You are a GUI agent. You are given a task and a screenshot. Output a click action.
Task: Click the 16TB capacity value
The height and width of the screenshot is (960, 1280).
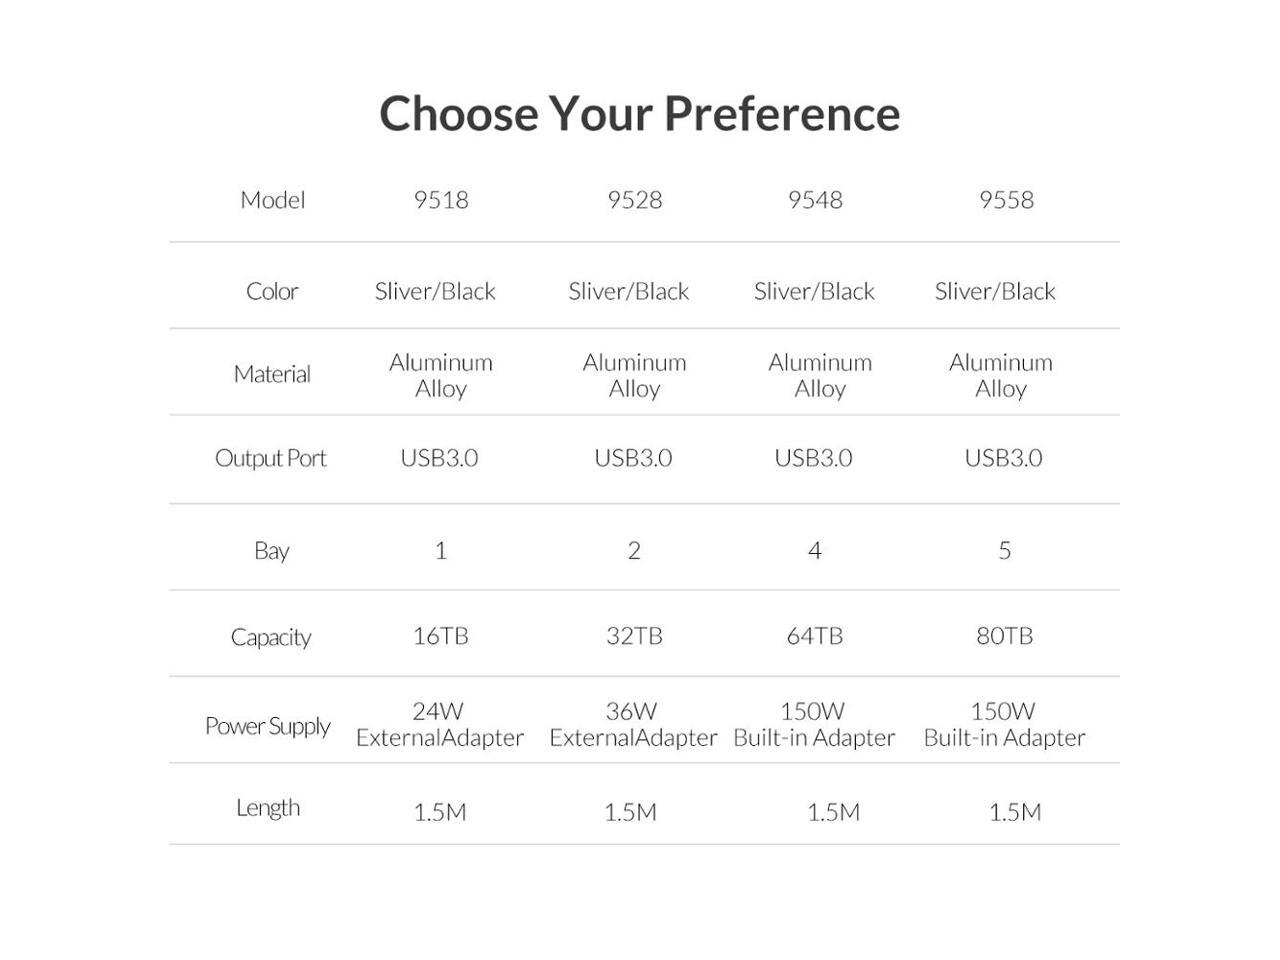click(x=440, y=636)
